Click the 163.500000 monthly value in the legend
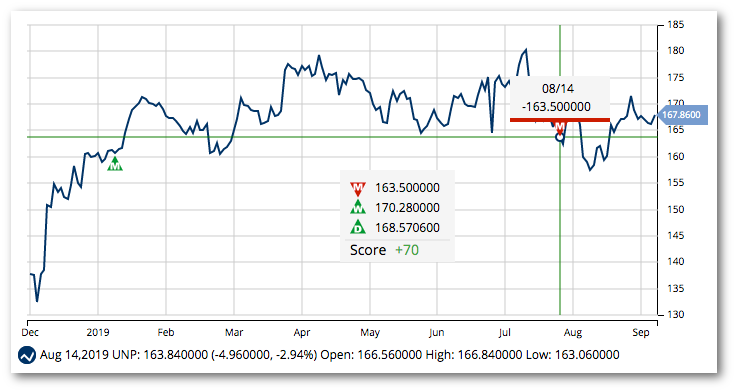 click(407, 188)
